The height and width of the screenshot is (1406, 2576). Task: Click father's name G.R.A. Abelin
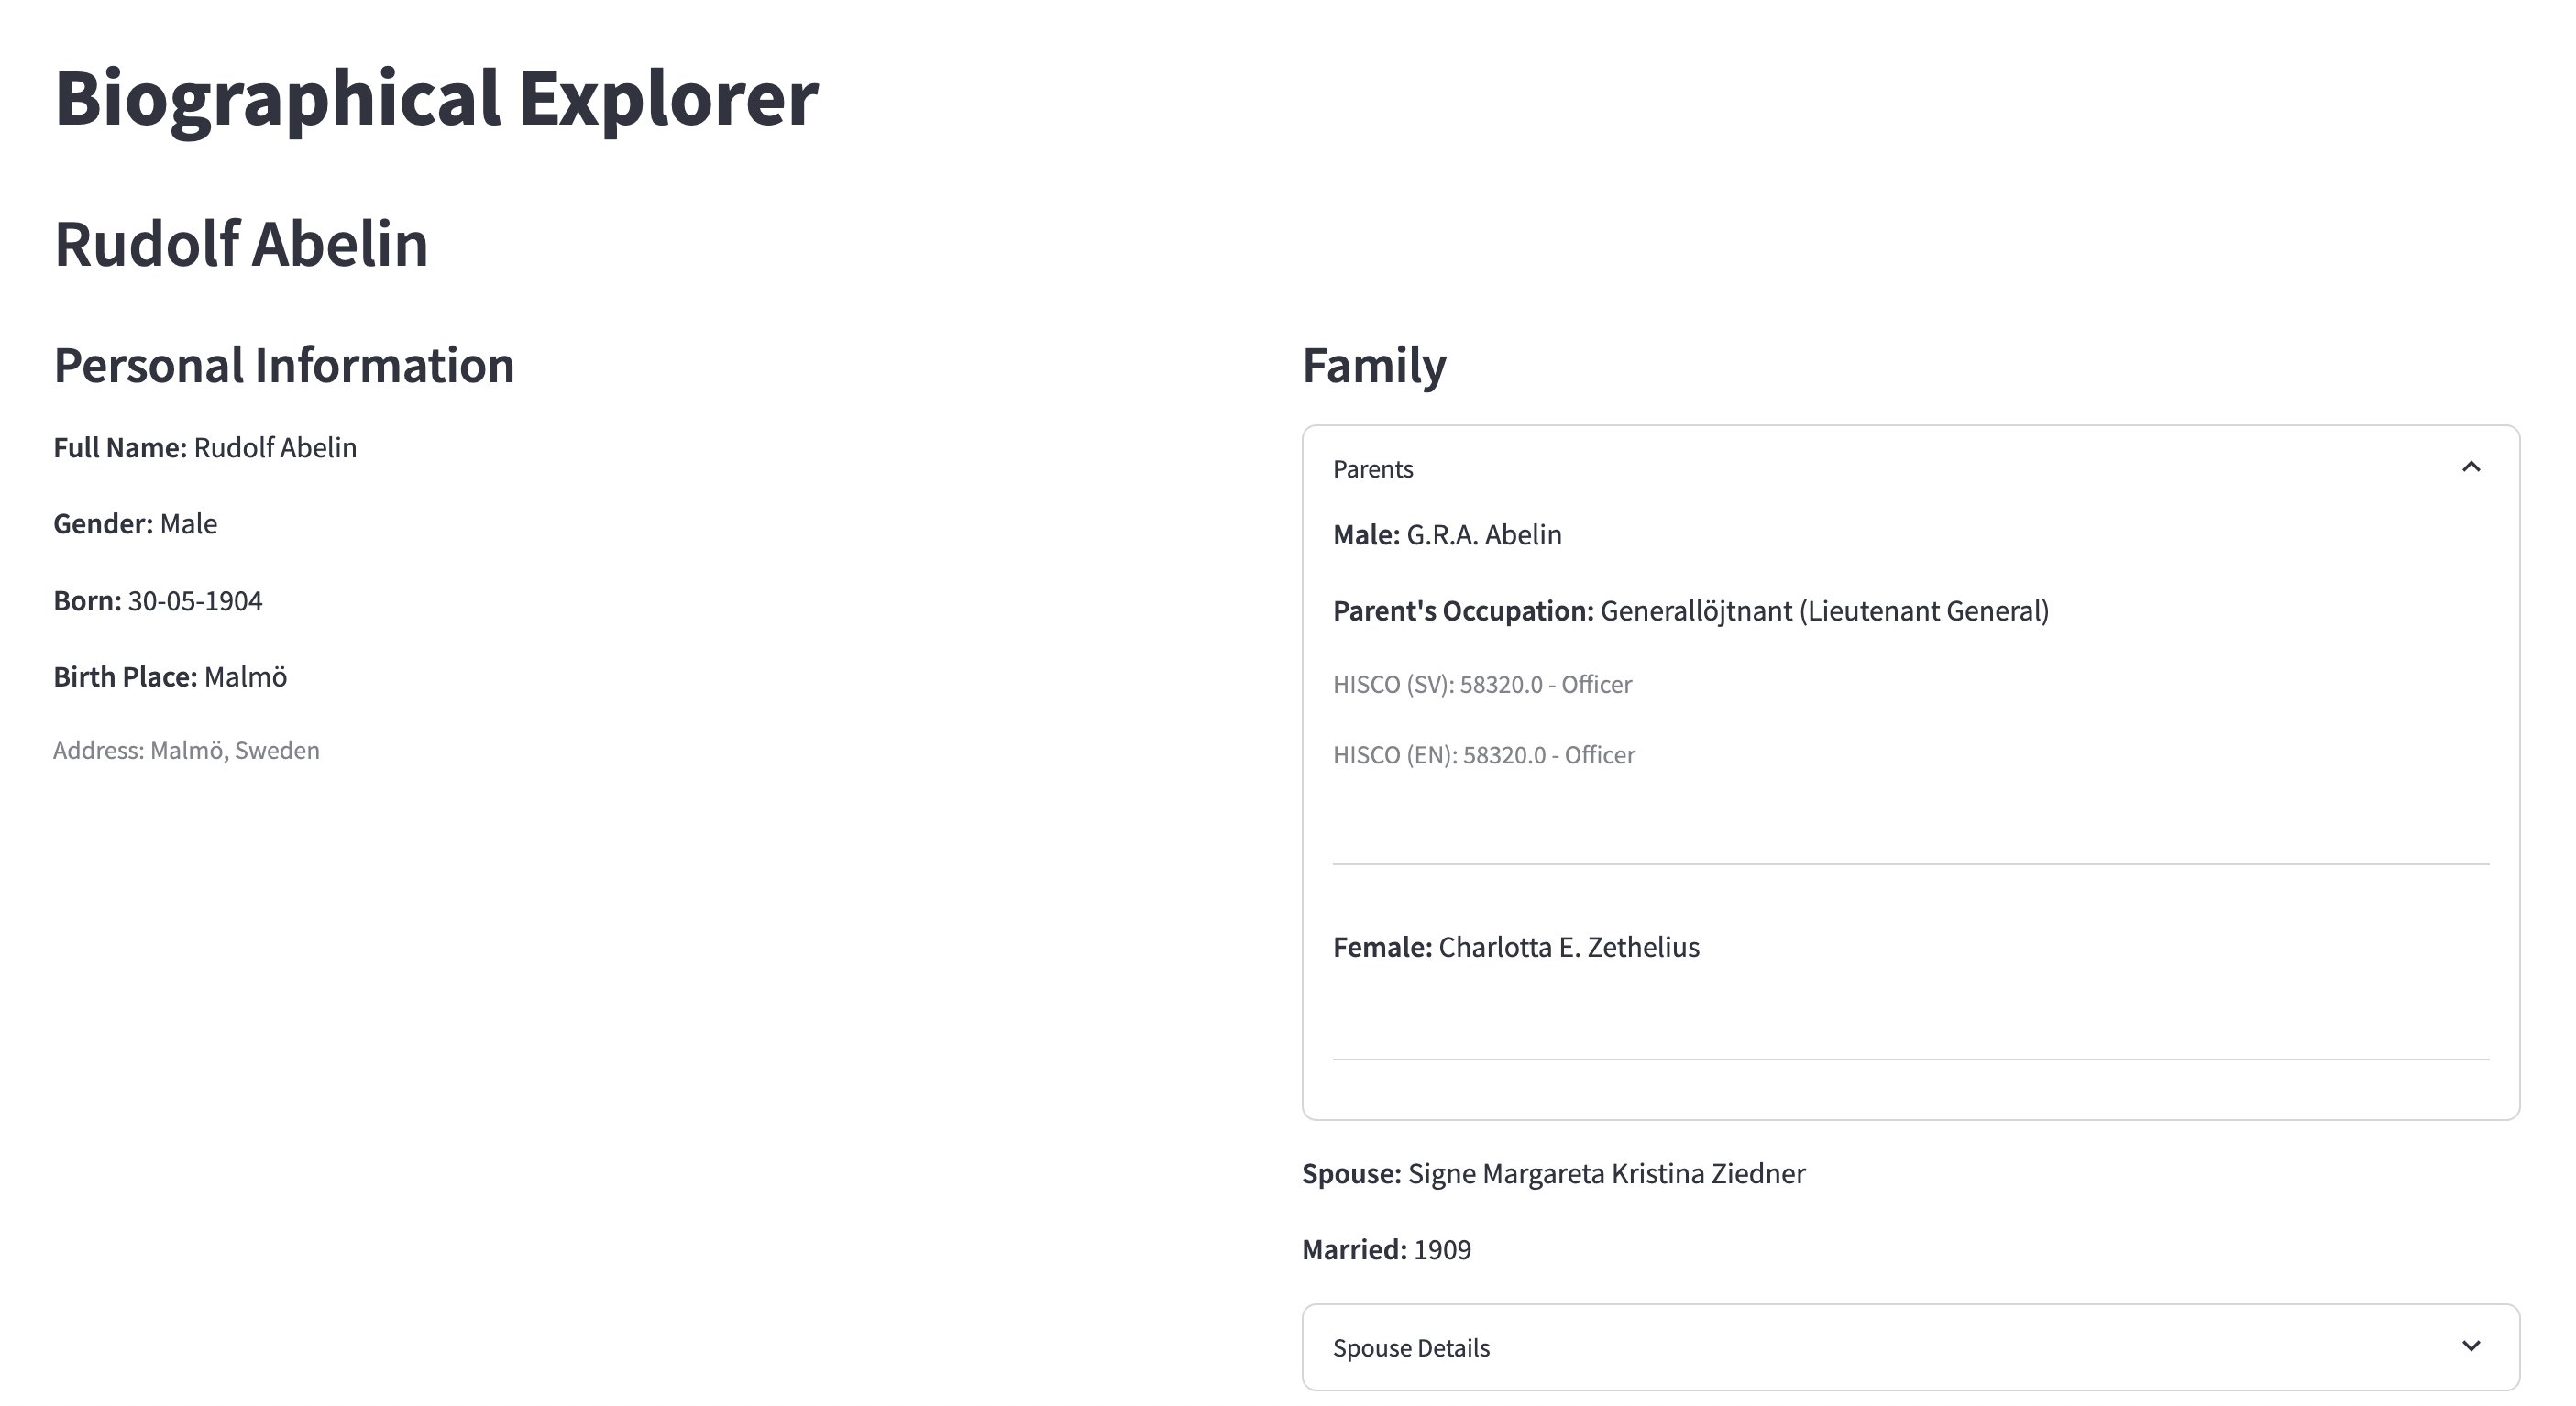(x=1483, y=535)
